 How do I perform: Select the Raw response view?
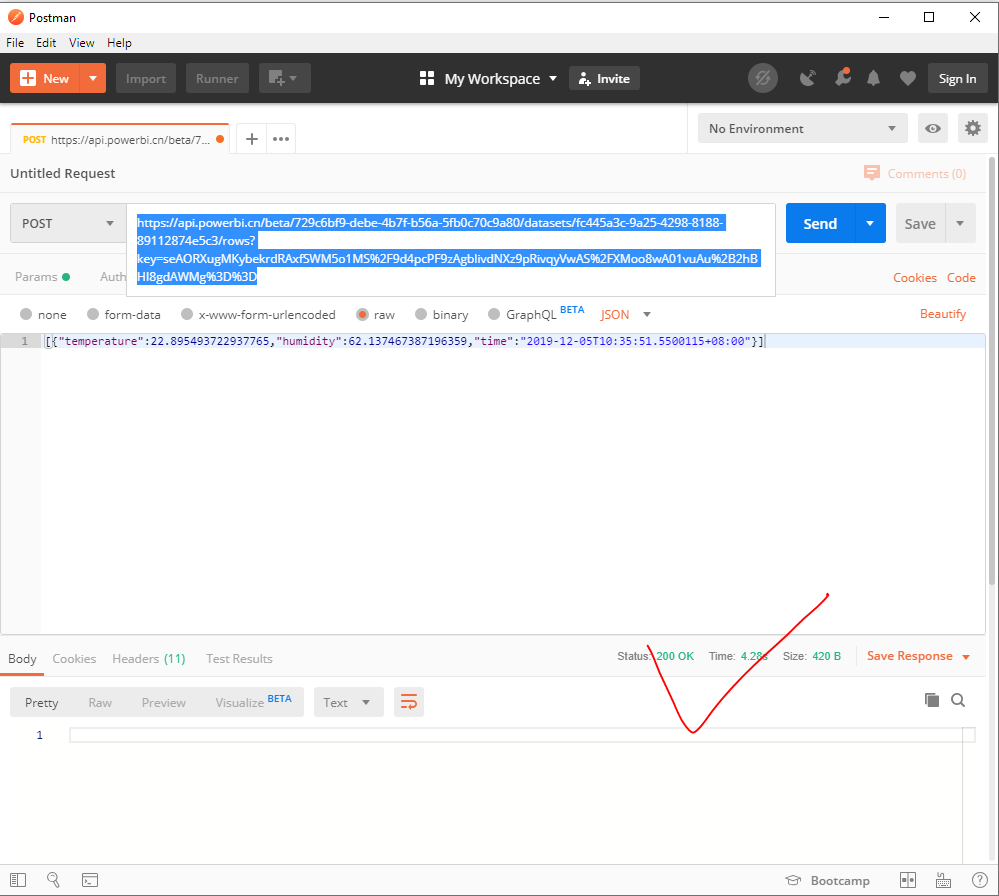(100, 702)
